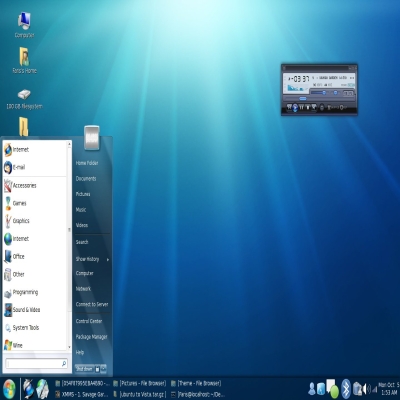
Task: Open Videos from start menu
Action: [x=82, y=225]
